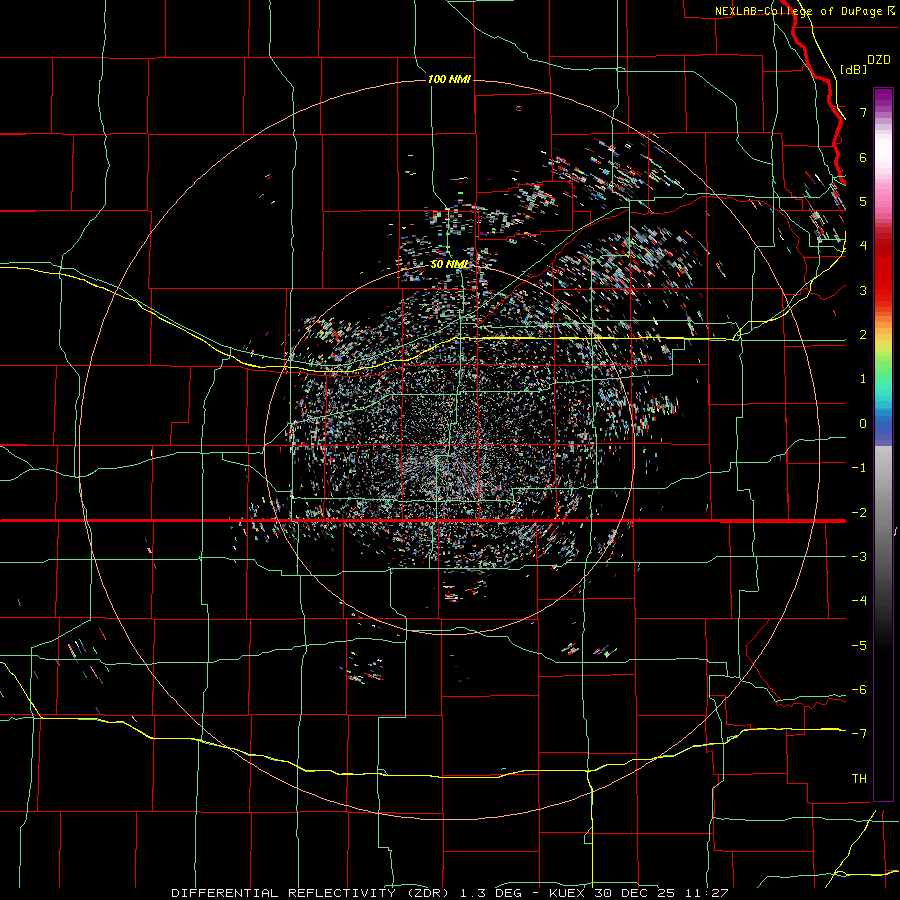
Task: Click the color scale value -7
Action: pos(859,734)
